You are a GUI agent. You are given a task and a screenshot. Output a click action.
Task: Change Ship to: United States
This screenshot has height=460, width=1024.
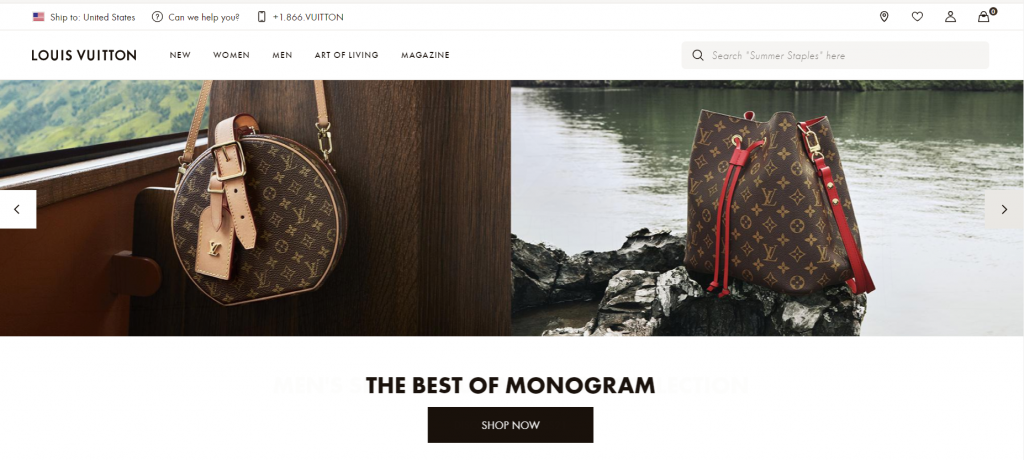(93, 18)
